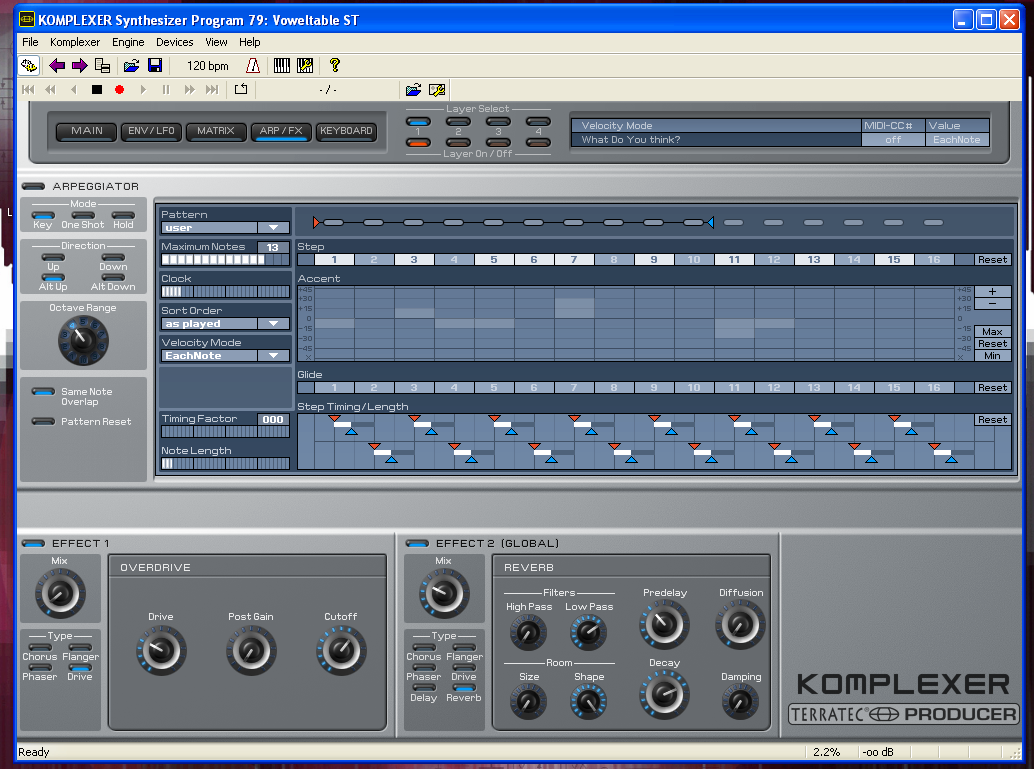Show the piano keyboard icon

point(282,65)
